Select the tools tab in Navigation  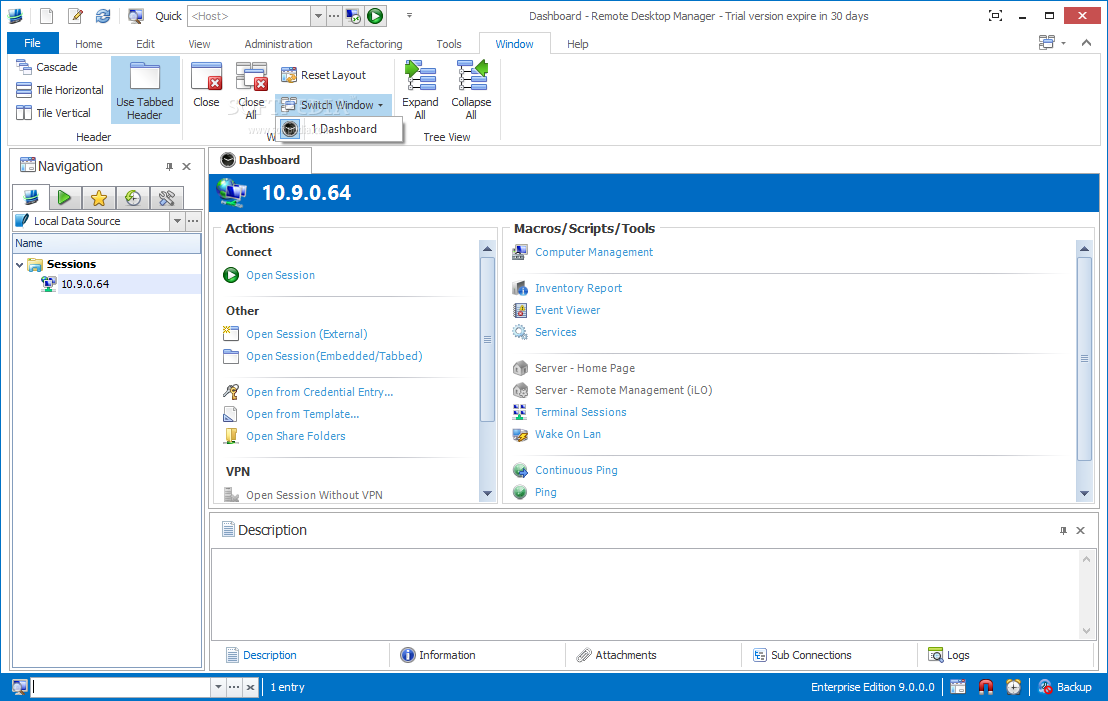coord(167,198)
